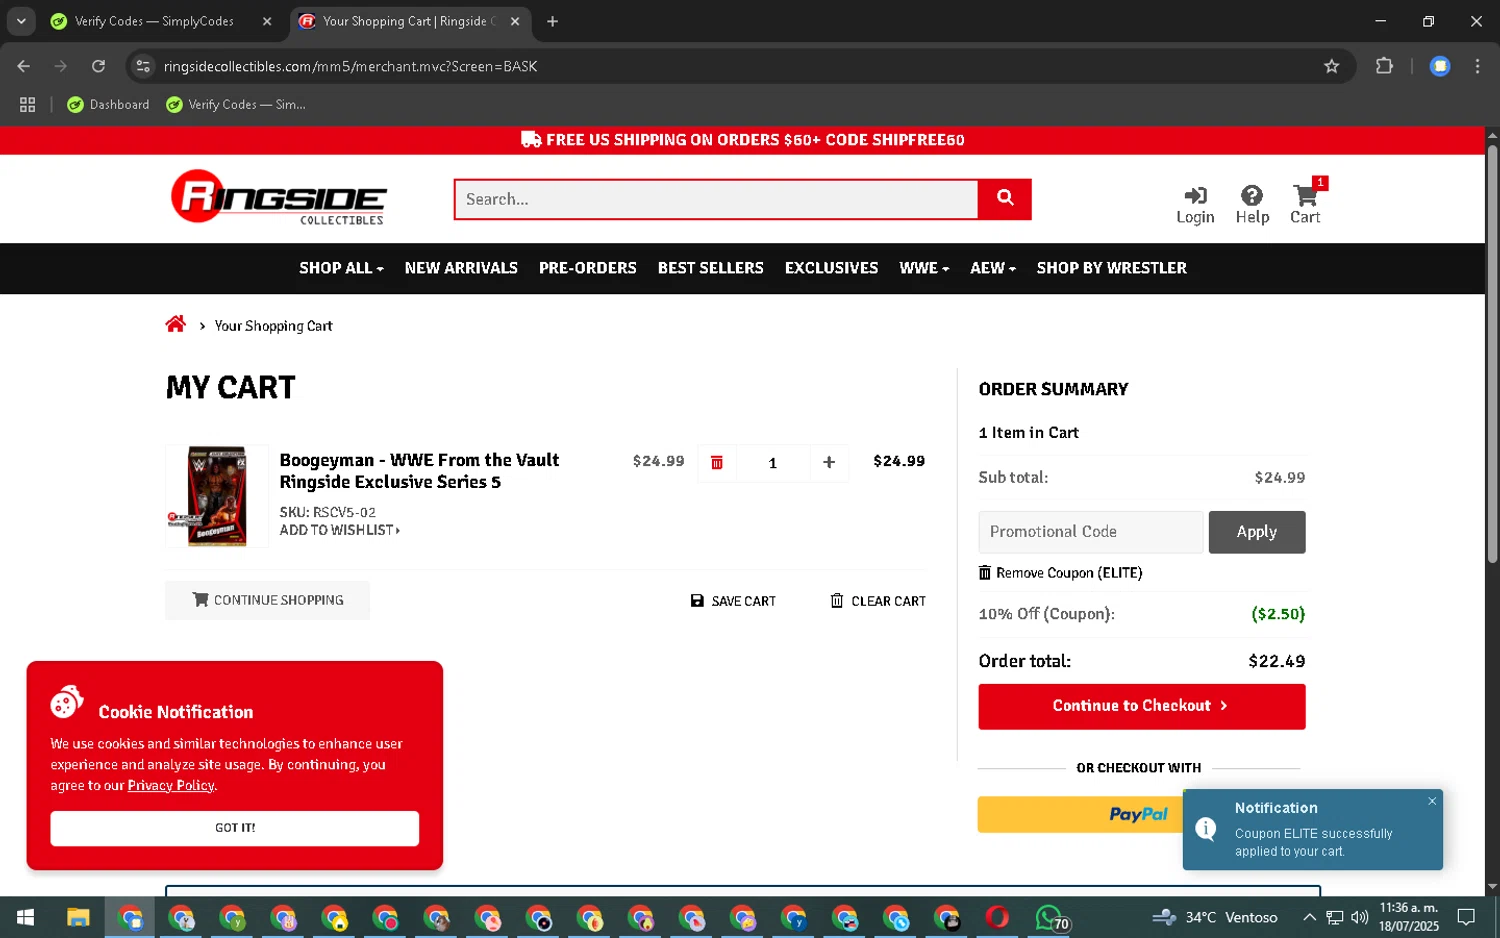The width and height of the screenshot is (1500, 938).
Task: Open the Help icon
Action: (x=1252, y=205)
